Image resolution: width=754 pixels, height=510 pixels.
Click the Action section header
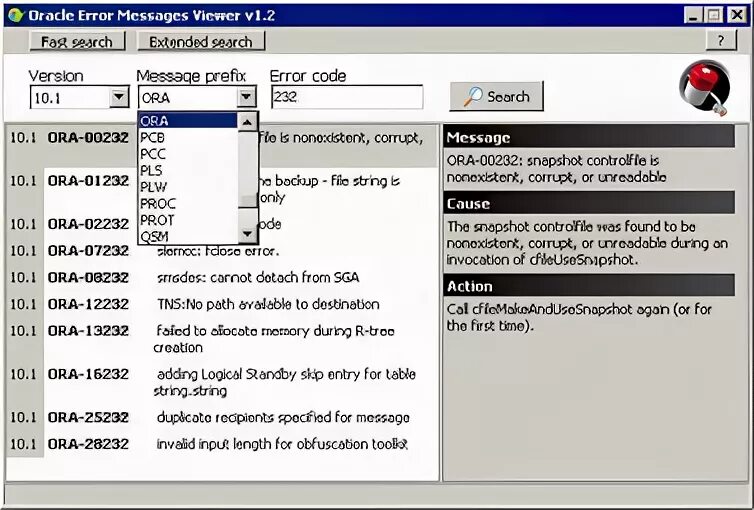[x=589, y=286]
